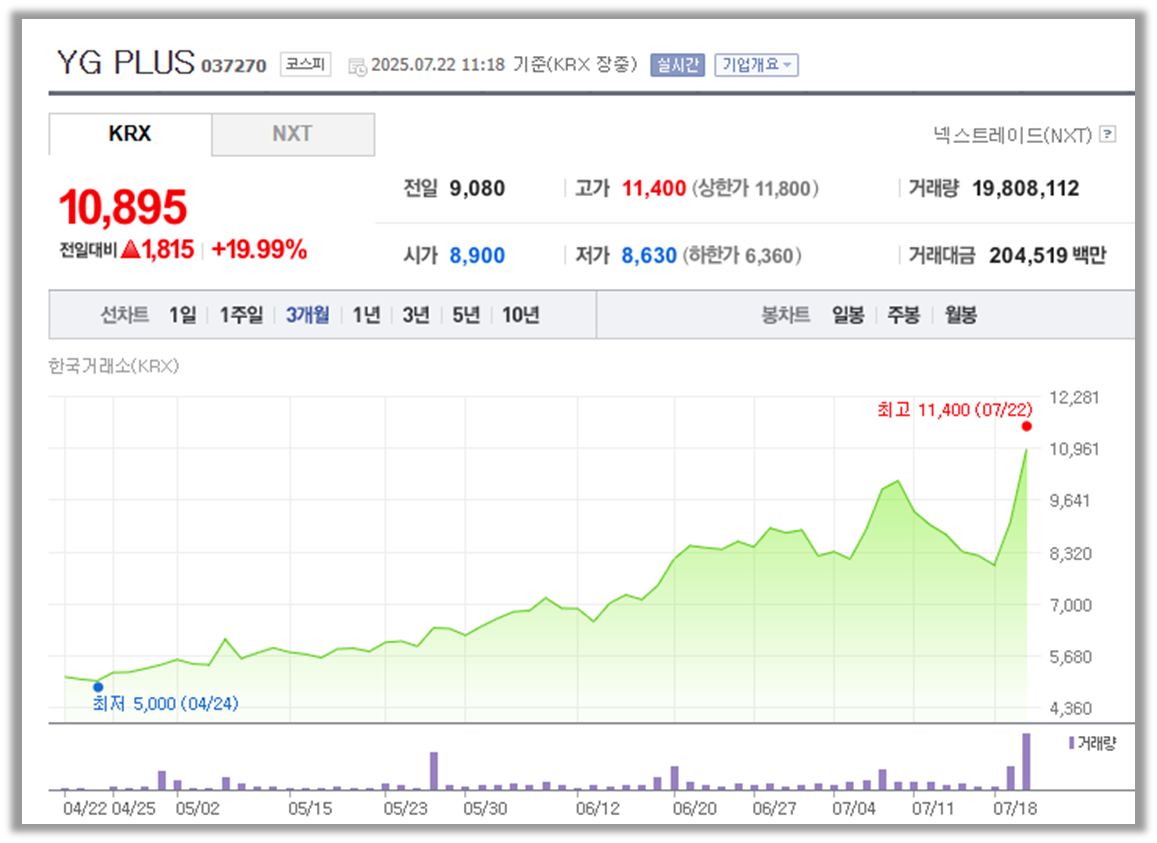Image resolution: width=1157 pixels, height=843 pixels.
Task: Click the volume bar spike near 05/23
Action: point(434,771)
